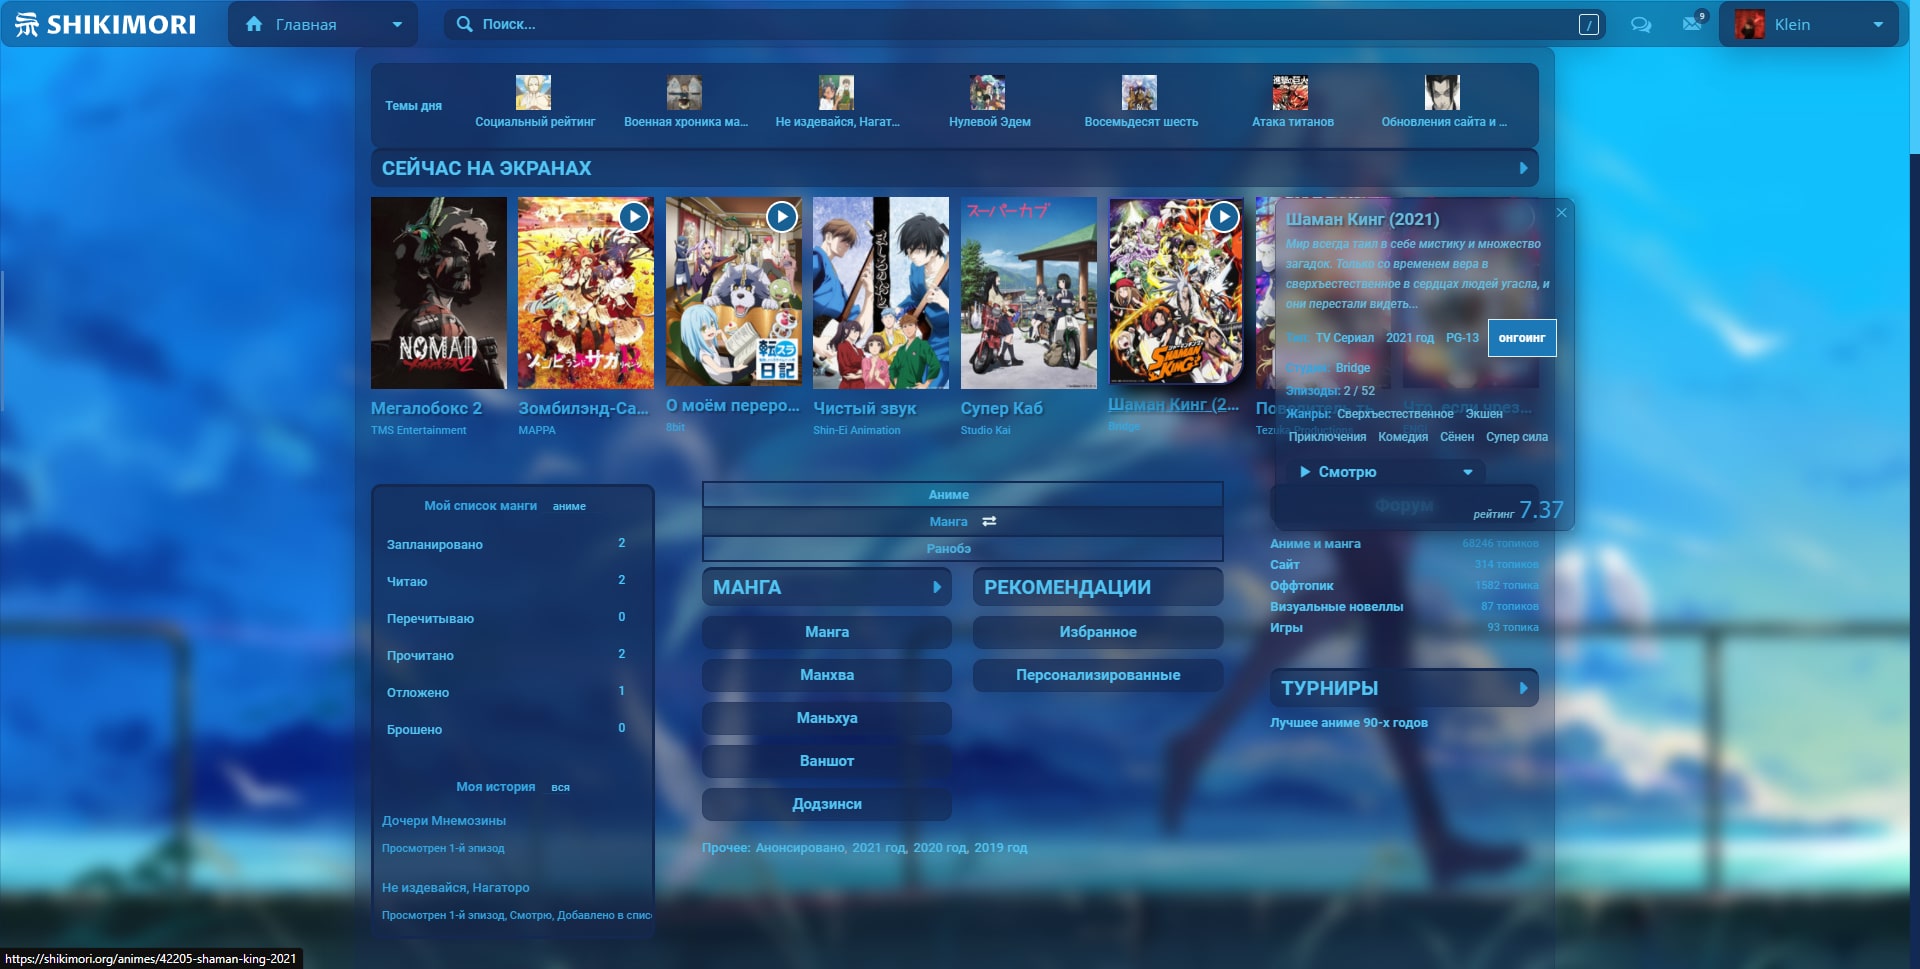Viewport: 1920px width, 969px height.
Task: Show вся history link
Action: point(560,787)
